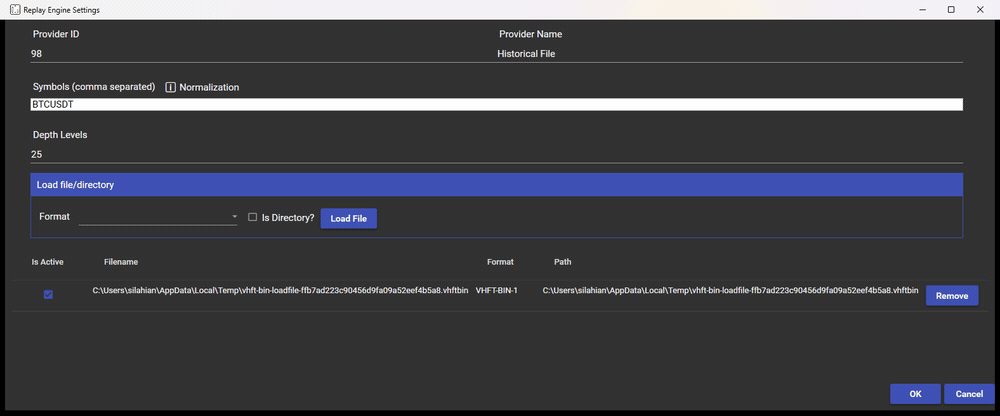Click the Format column header in table
This screenshot has width=1000, height=416.
(x=500, y=262)
